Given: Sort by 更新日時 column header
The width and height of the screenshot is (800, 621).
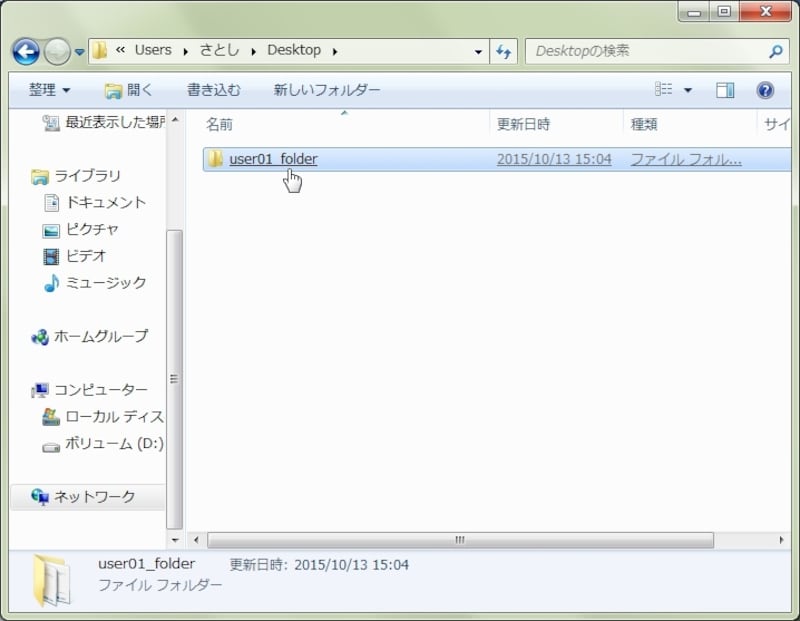Looking at the screenshot, I should (x=523, y=124).
